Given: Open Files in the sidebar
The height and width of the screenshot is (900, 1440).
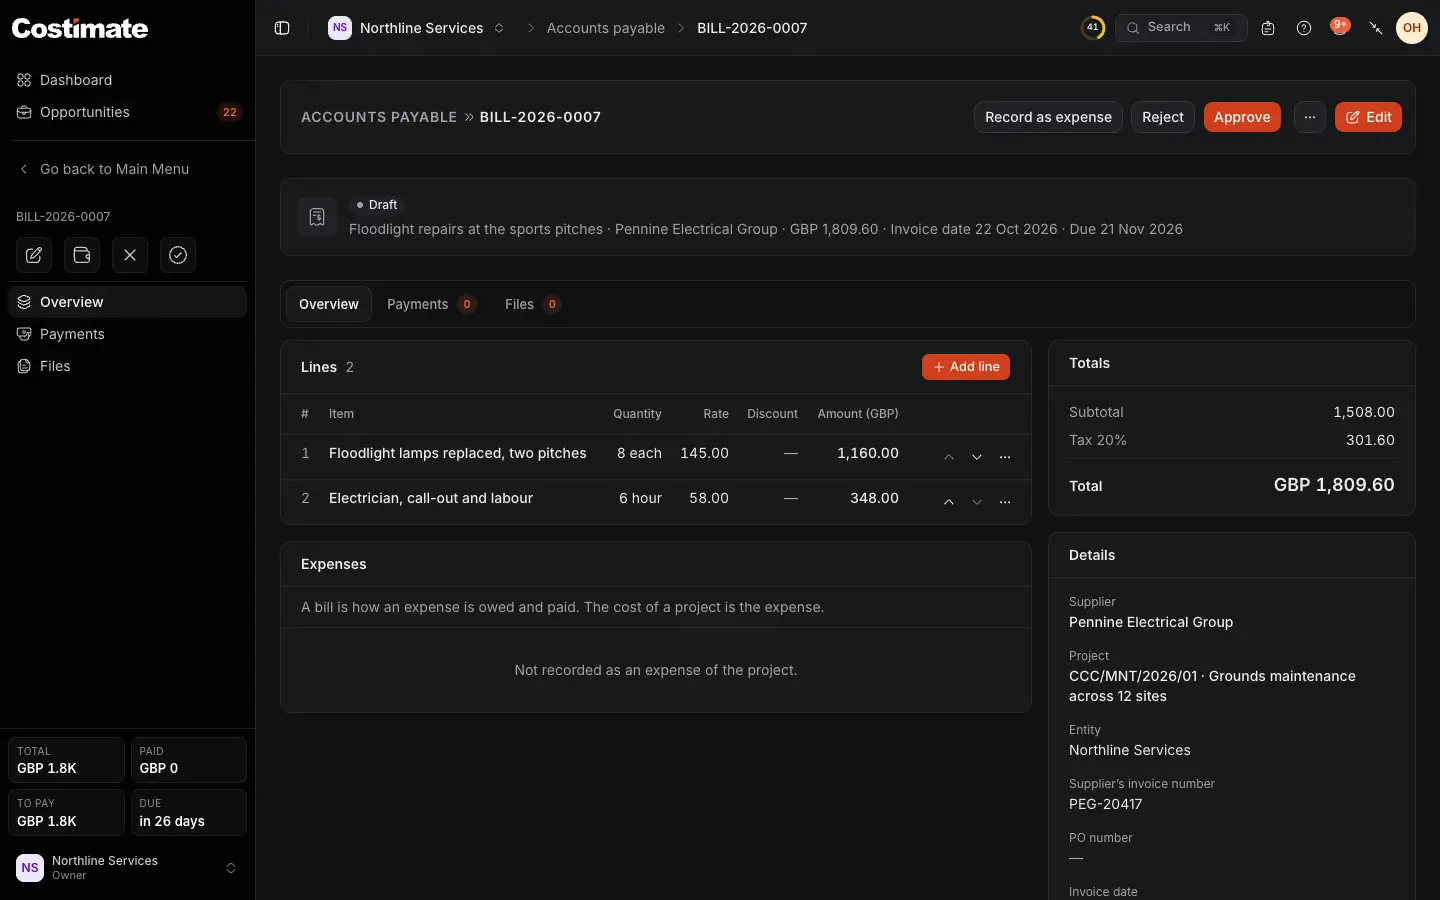Looking at the screenshot, I should [127, 366].
